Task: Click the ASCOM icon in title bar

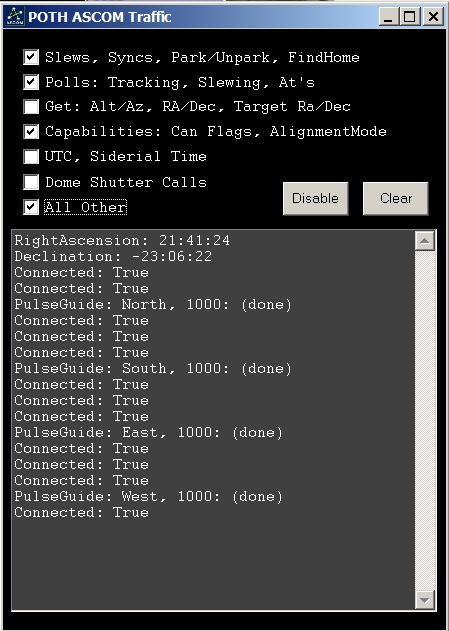Action: coord(15,17)
